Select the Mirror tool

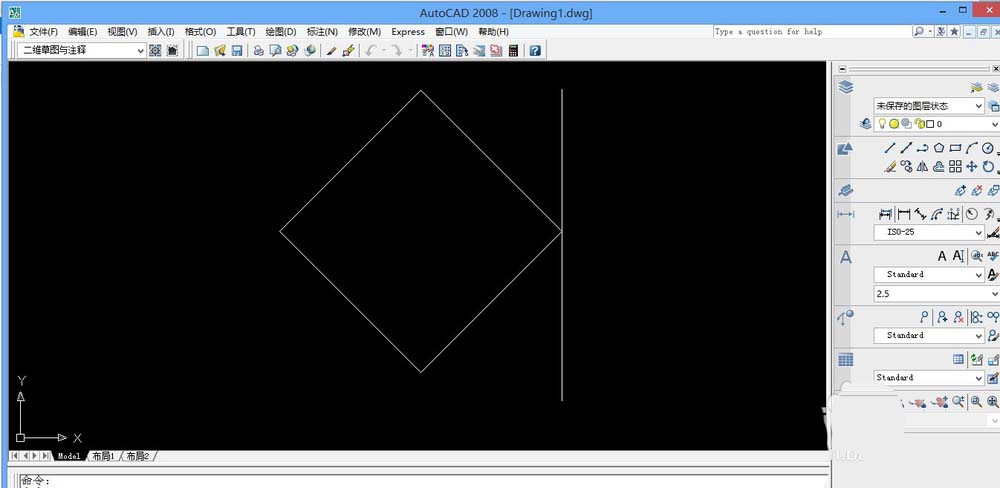922,166
